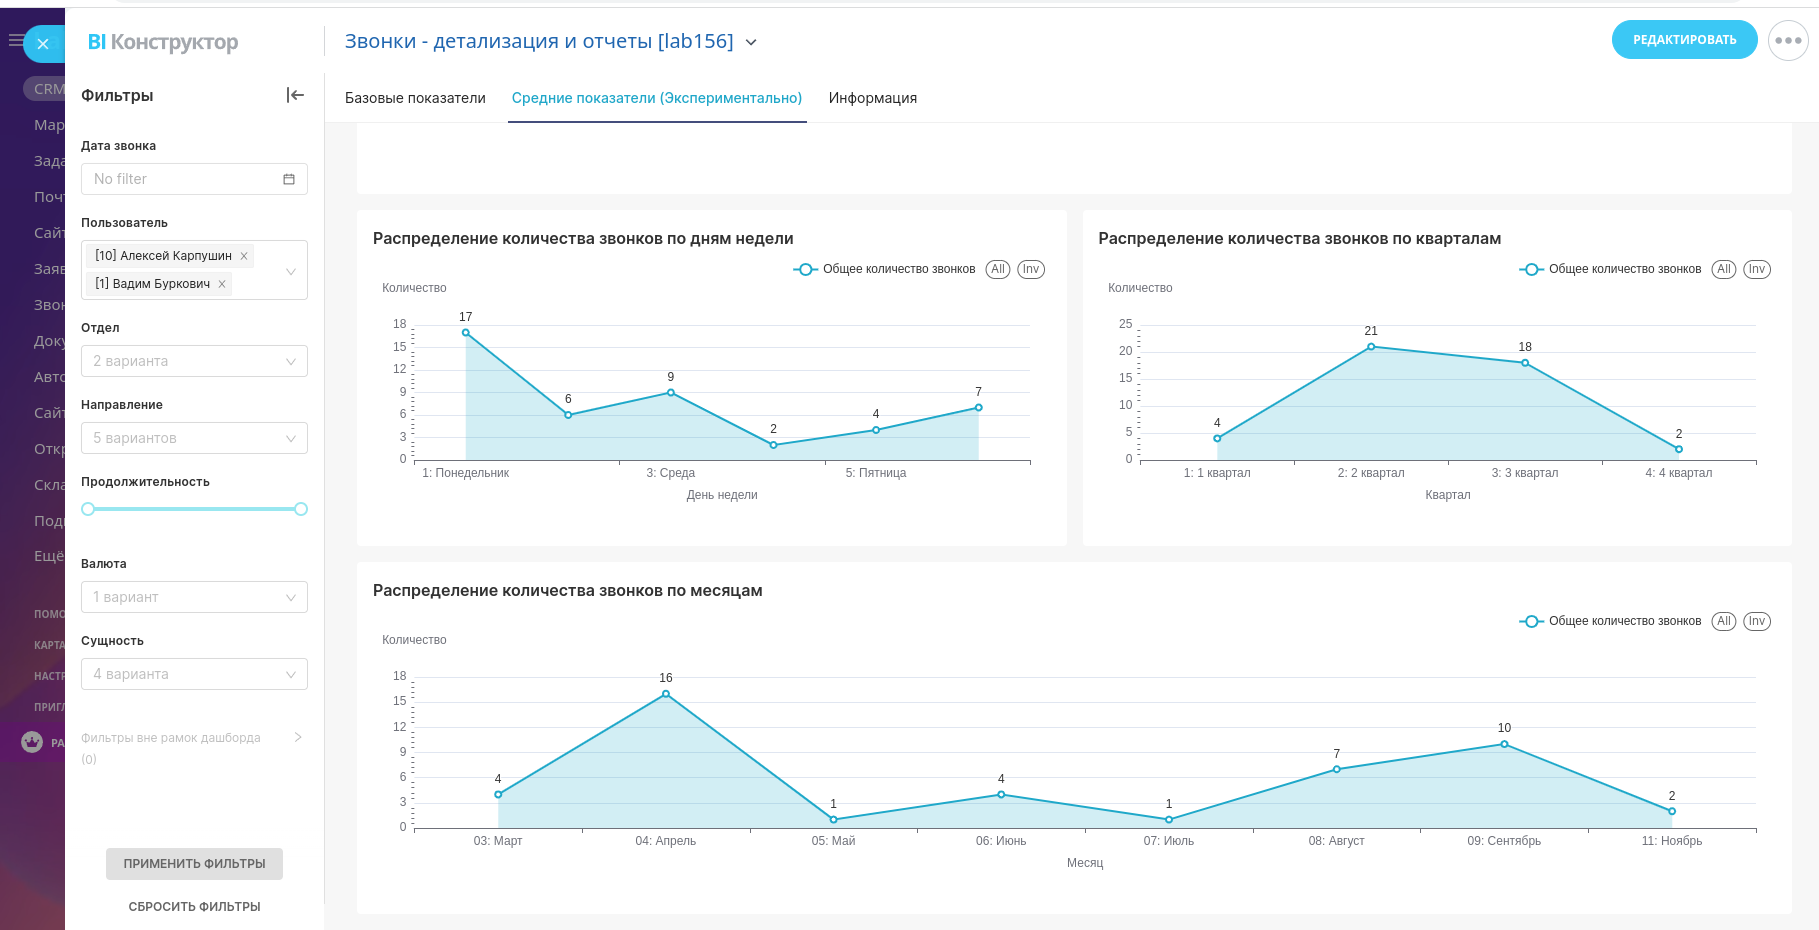
Task: Open dashboard title dropdown chevron
Action: (751, 42)
